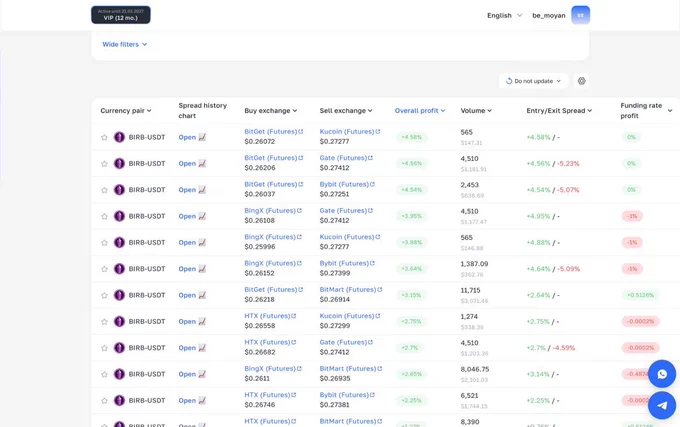The image size is (680, 427).
Task: Favorite the row with buy price $0.26152
Action: (x=104, y=269)
